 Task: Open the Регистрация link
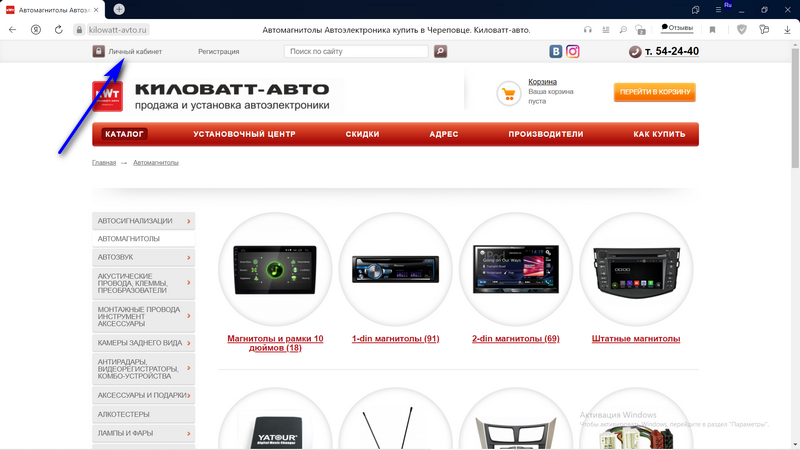(x=218, y=52)
